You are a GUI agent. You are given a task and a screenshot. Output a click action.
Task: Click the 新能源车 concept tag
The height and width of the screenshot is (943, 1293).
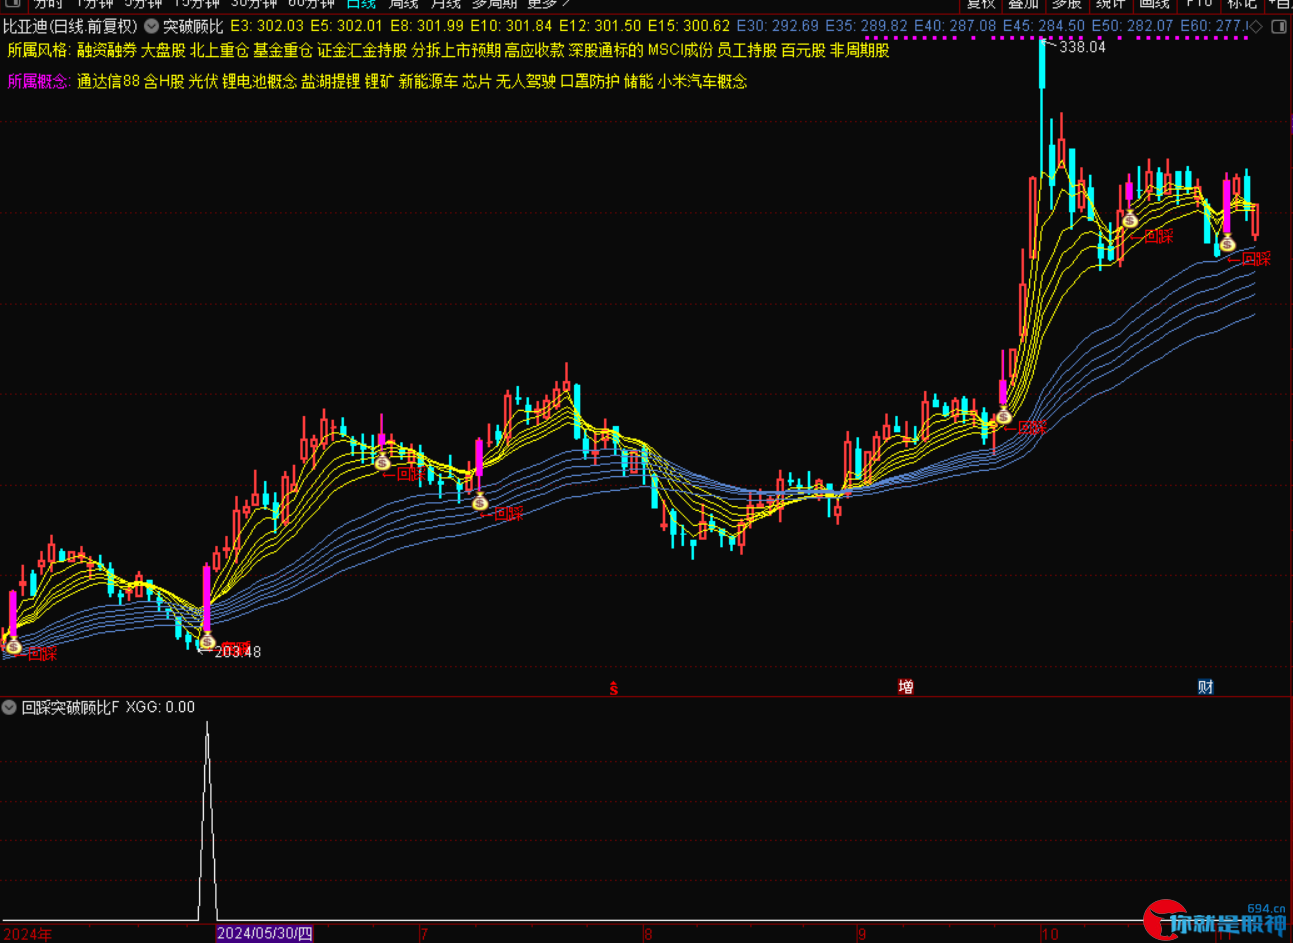pyautogui.click(x=428, y=82)
